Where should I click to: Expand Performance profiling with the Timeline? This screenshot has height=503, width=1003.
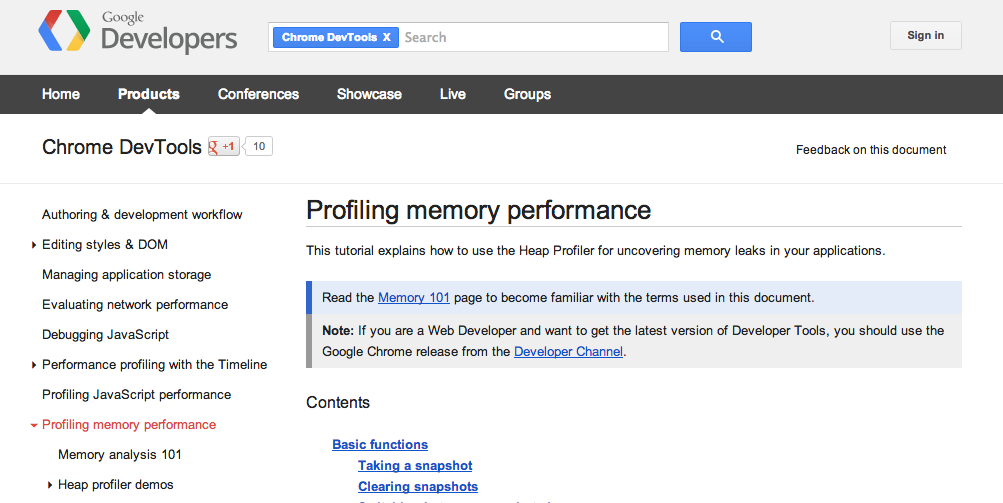[x=34, y=365]
